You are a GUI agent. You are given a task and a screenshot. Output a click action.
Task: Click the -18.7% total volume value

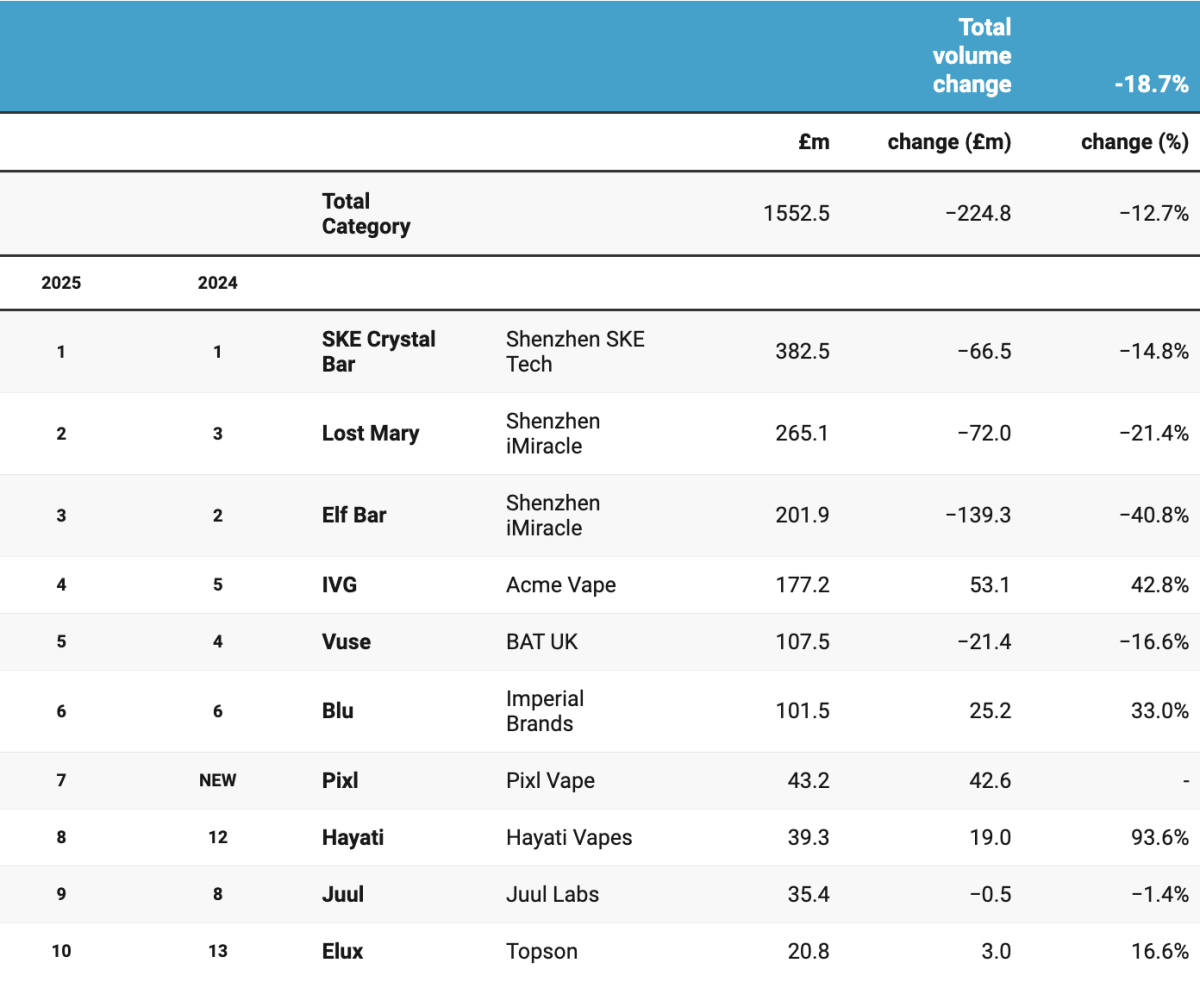pyautogui.click(x=1151, y=85)
